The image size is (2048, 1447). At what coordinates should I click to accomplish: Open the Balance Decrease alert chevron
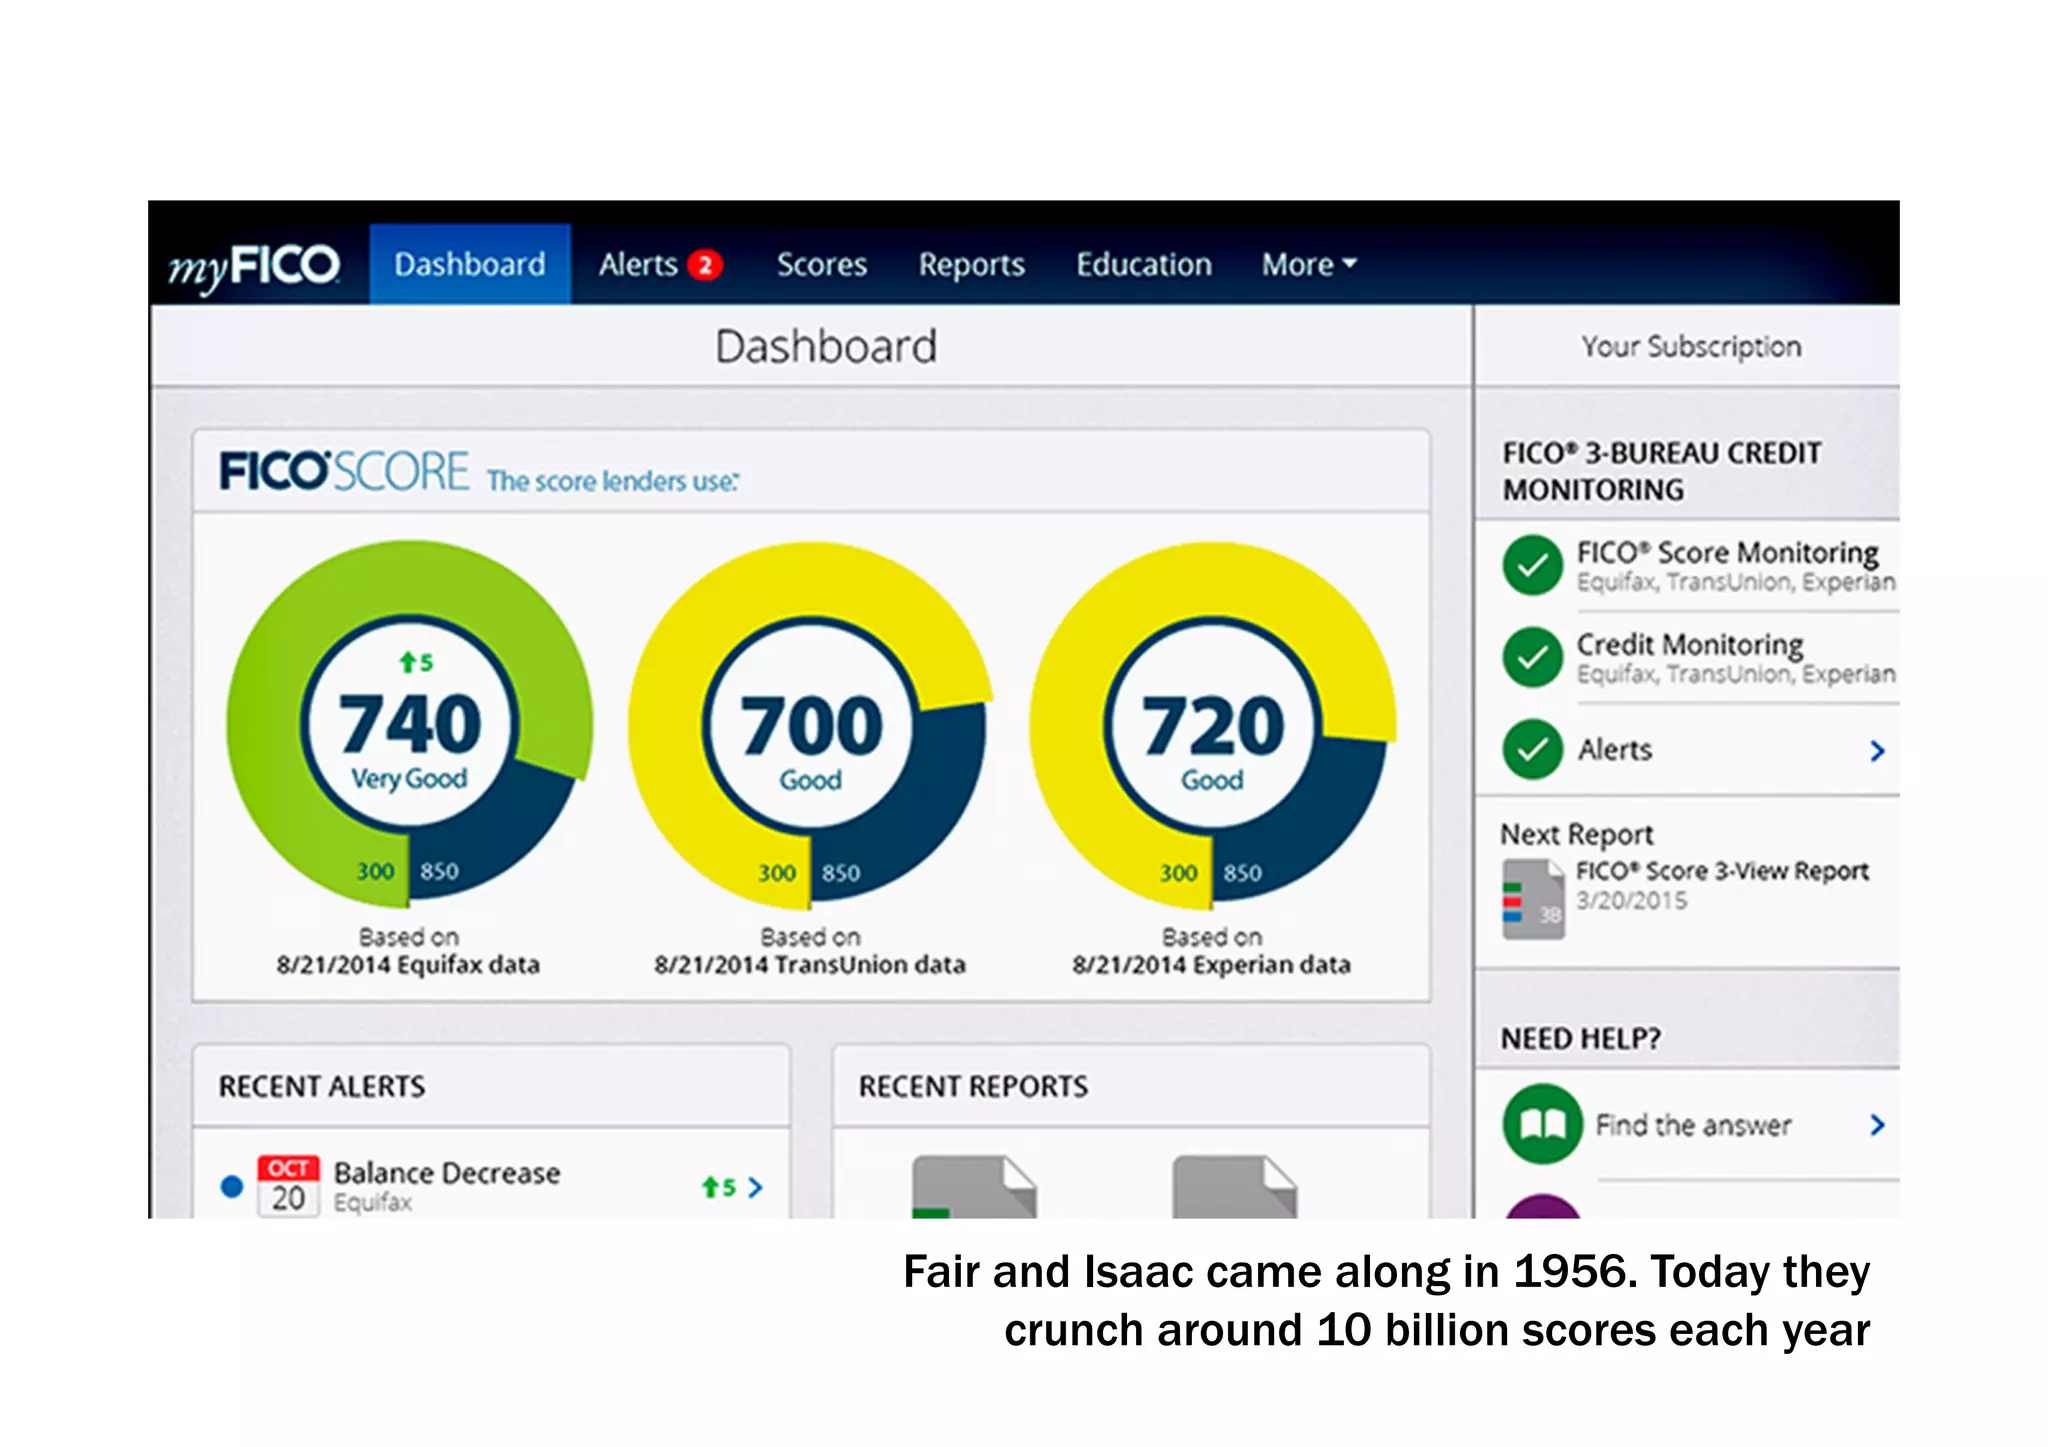pos(756,1187)
